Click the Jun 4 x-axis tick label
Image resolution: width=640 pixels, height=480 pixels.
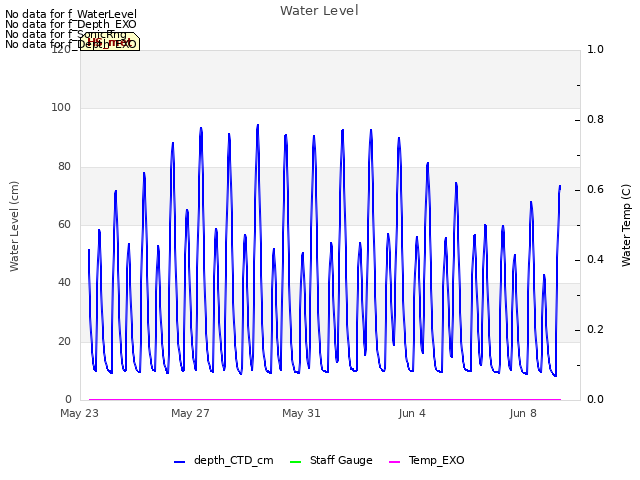tap(412, 413)
